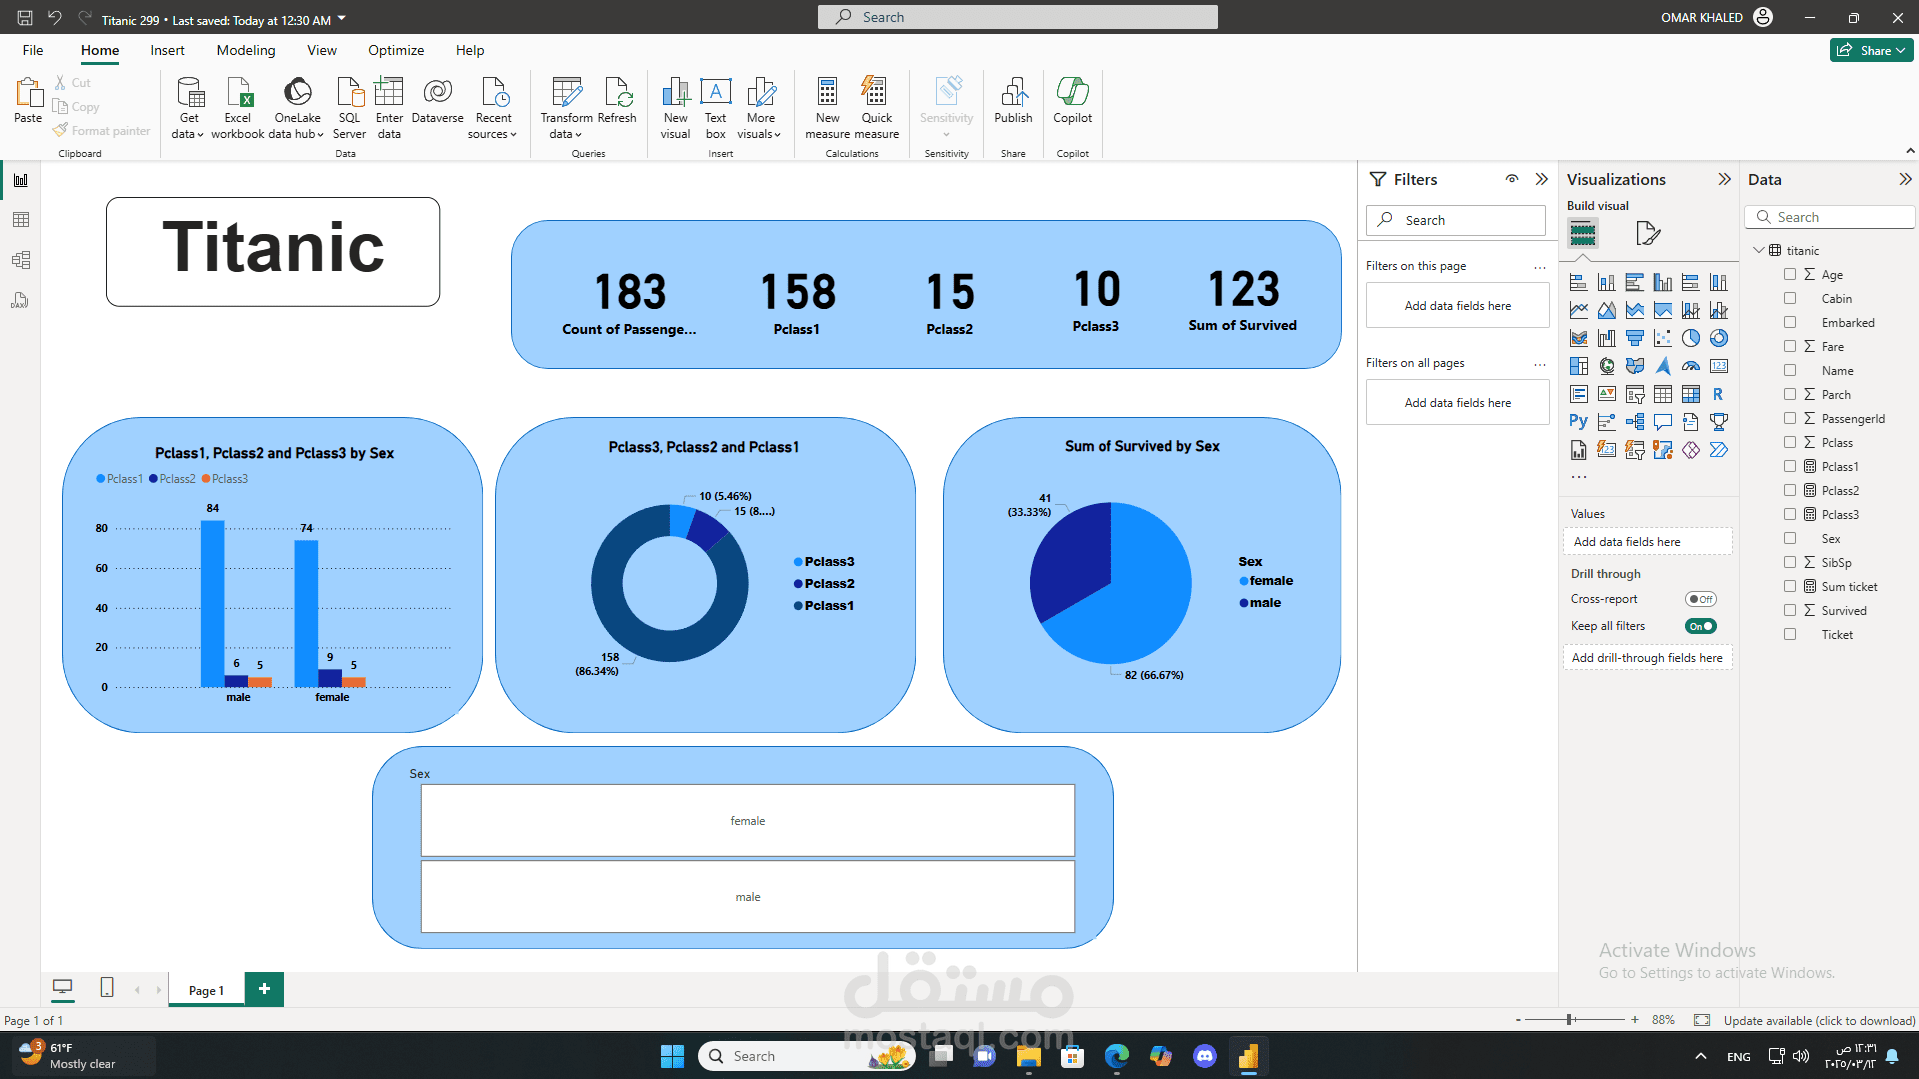Open the Insert ribbon tab
This screenshot has width=1919, height=1079.
tap(167, 50)
